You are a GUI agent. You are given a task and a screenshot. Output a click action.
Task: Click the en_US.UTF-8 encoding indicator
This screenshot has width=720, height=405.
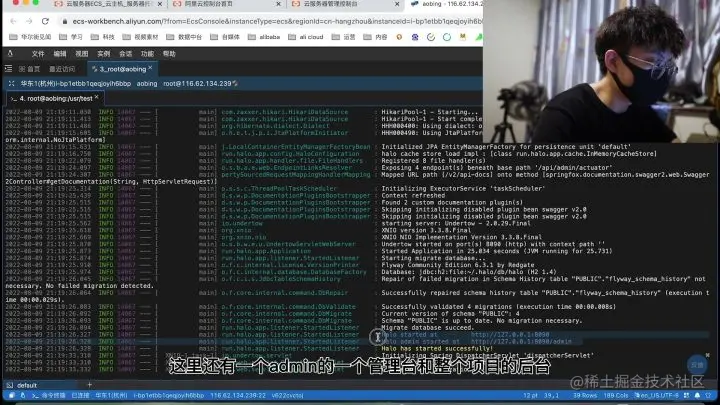pos(657,395)
